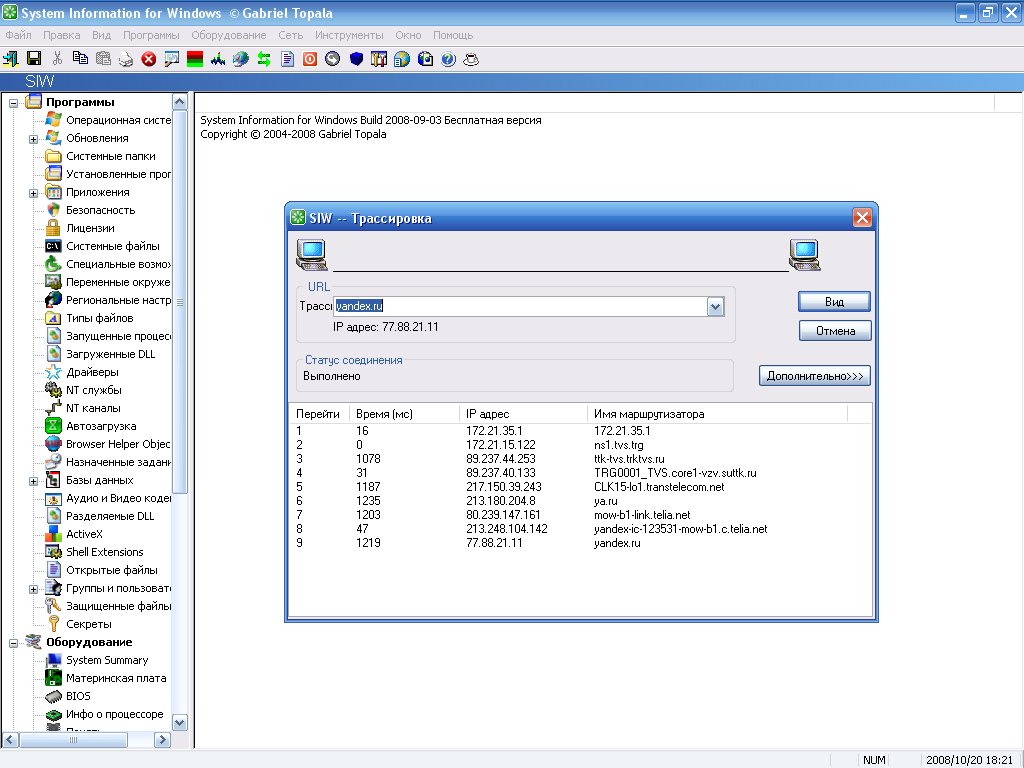Expand the Базы данных tree node
This screenshot has width=1024, height=768.
(x=33, y=480)
